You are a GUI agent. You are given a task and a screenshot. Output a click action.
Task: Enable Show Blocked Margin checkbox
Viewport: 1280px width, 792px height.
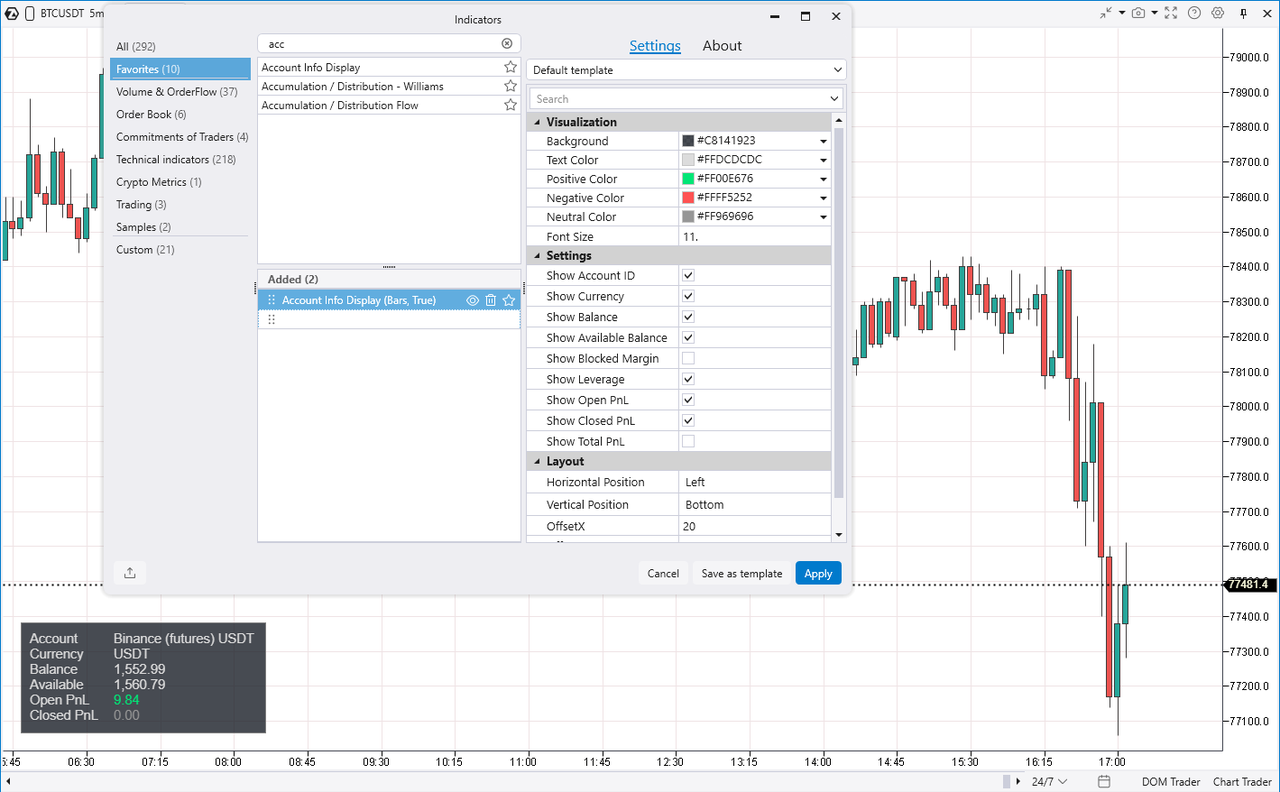pyautogui.click(x=688, y=358)
